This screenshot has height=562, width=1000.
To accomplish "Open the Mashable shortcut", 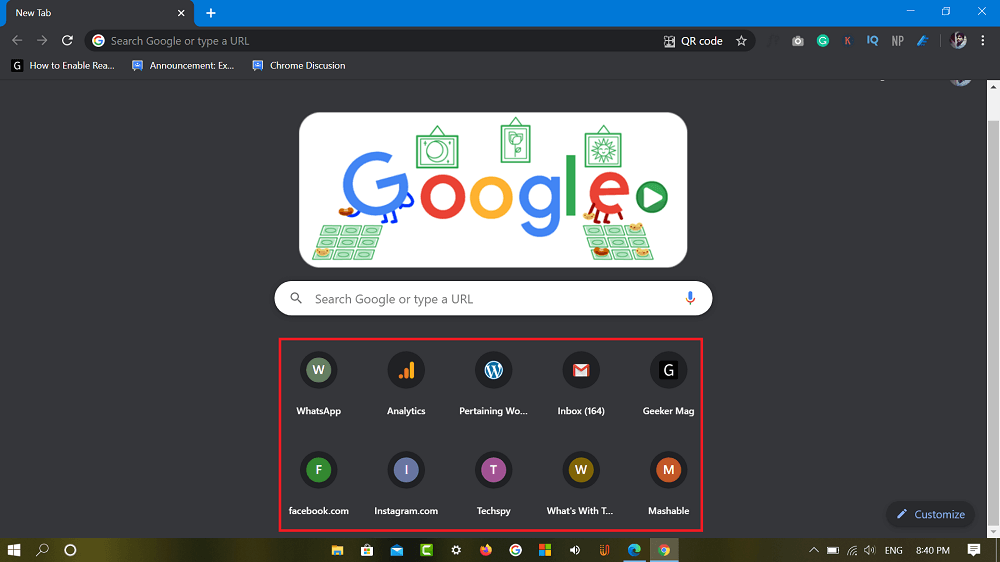I will (668, 483).
